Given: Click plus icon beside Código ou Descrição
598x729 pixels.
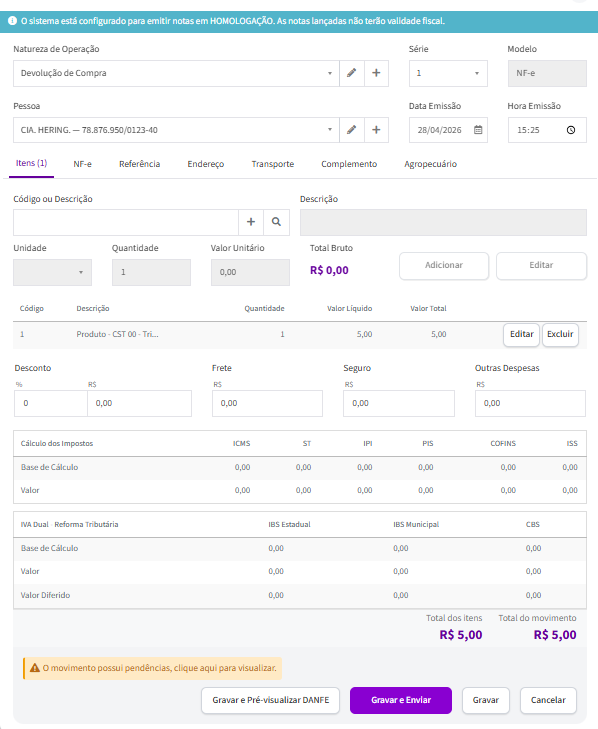Looking at the screenshot, I should coord(251,222).
